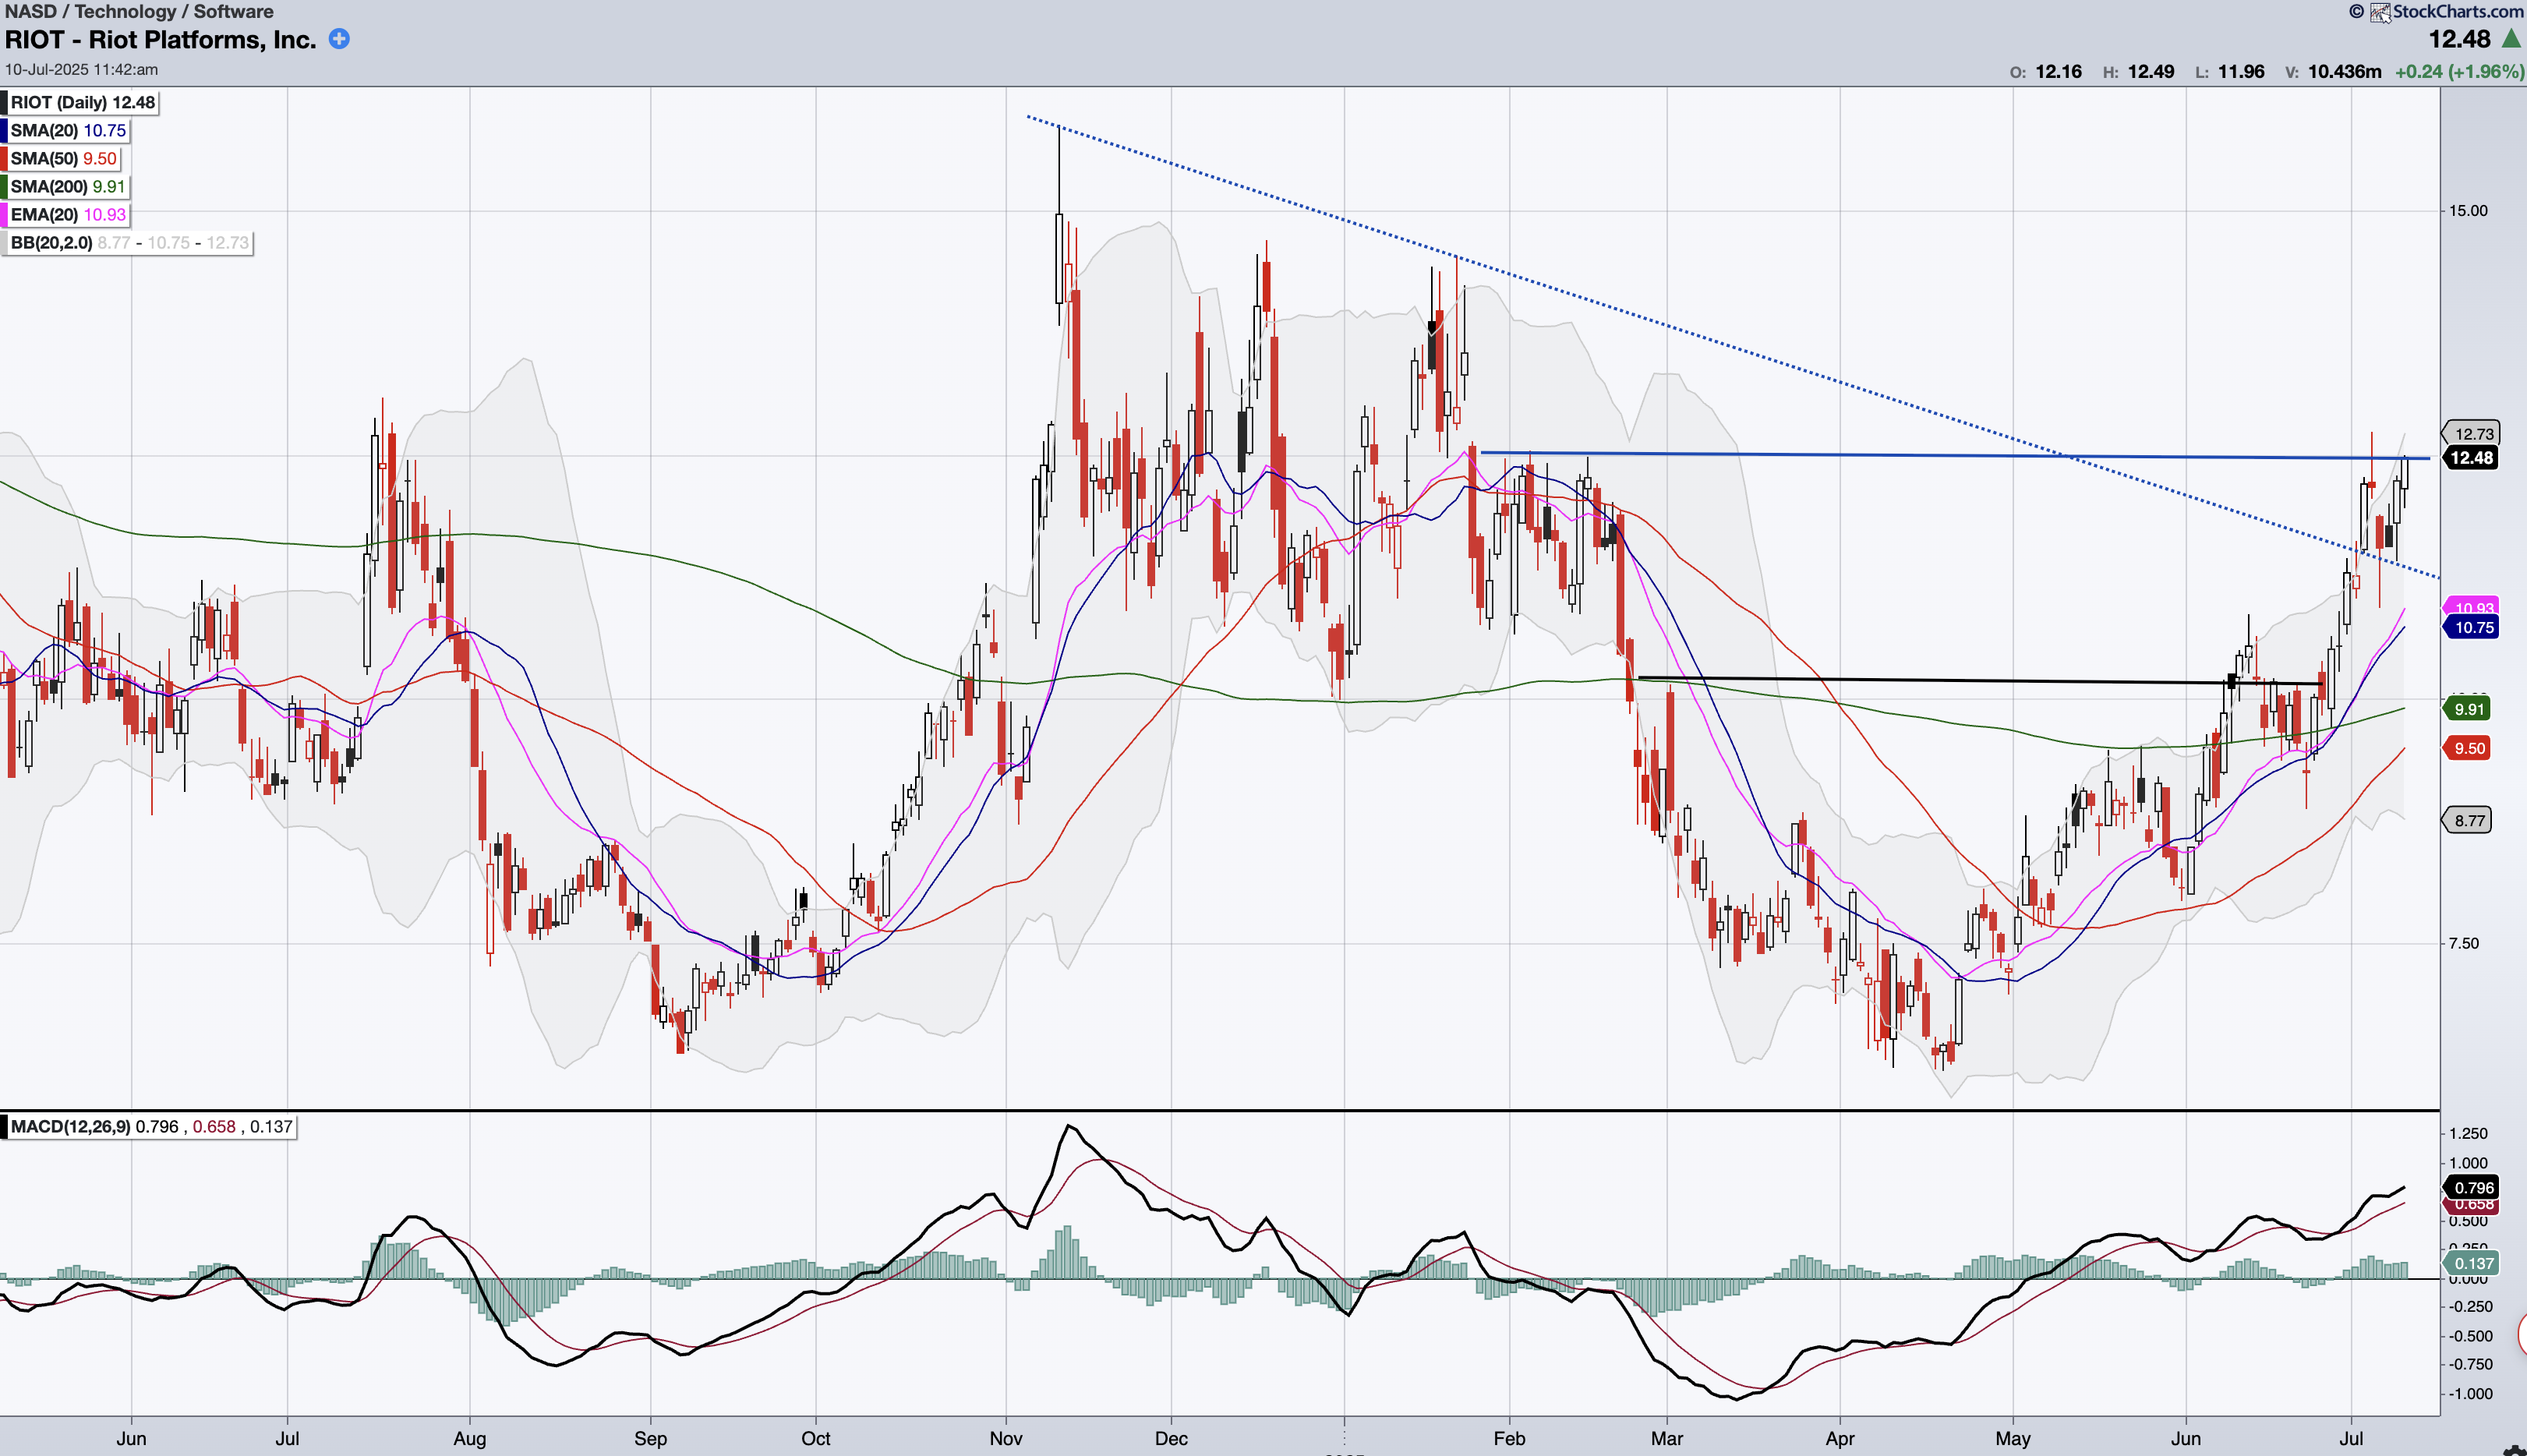This screenshot has width=2527, height=1456.
Task: Click the black 12.48 current price tag
Action: coord(2471,457)
